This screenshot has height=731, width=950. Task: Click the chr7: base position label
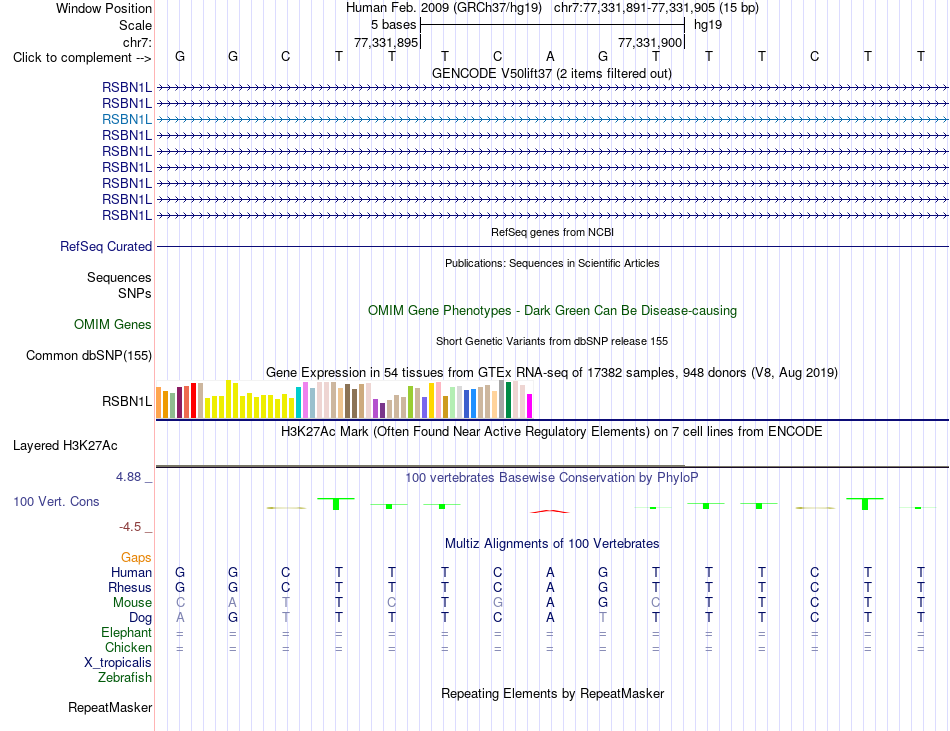pyautogui.click(x=137, y=42)
